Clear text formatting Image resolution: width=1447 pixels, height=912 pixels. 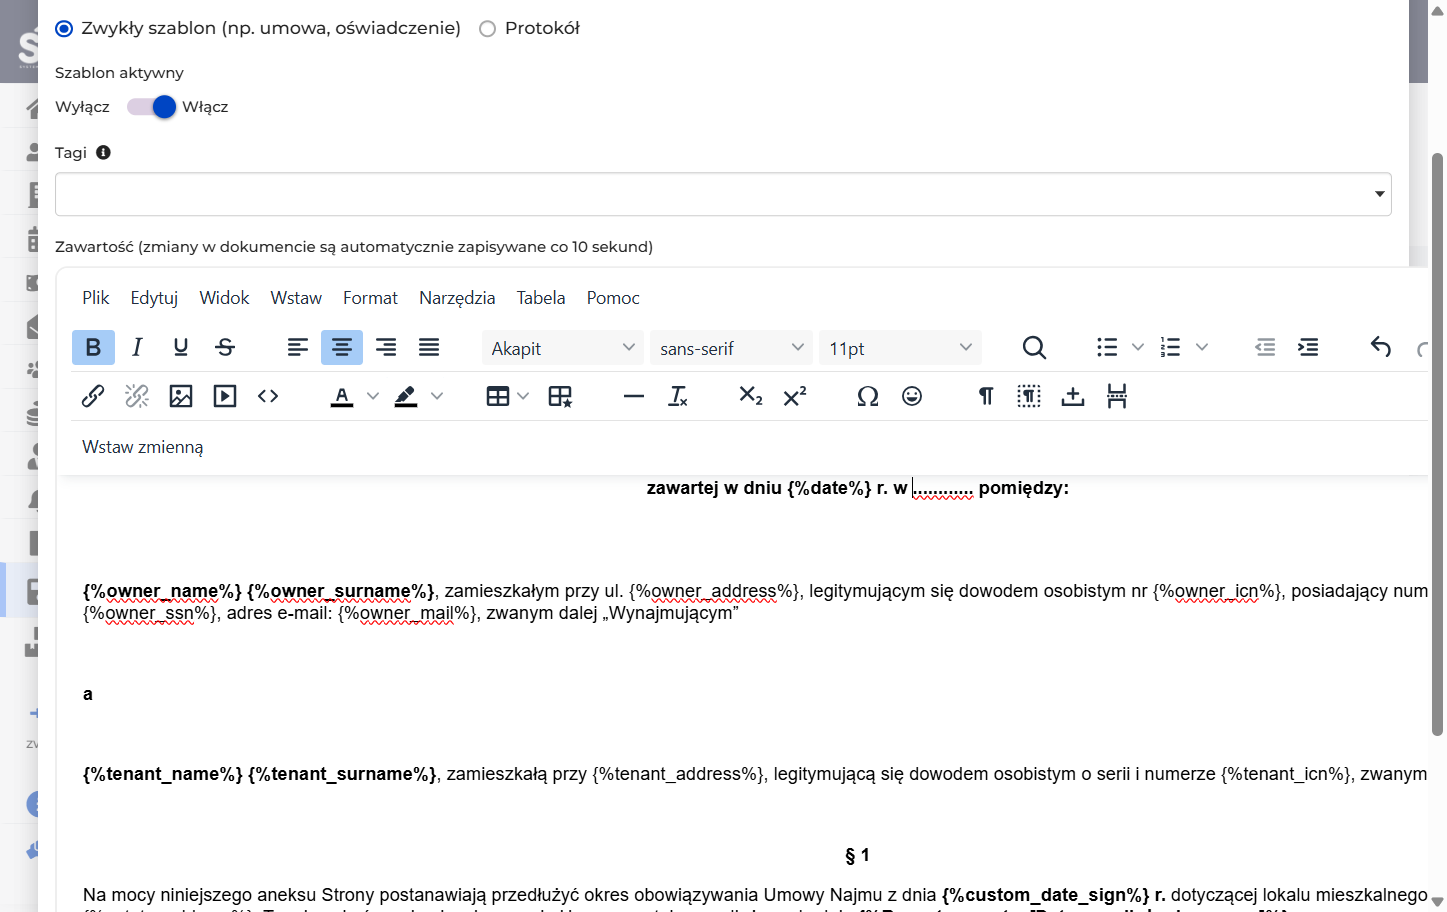tap(678, 396)
